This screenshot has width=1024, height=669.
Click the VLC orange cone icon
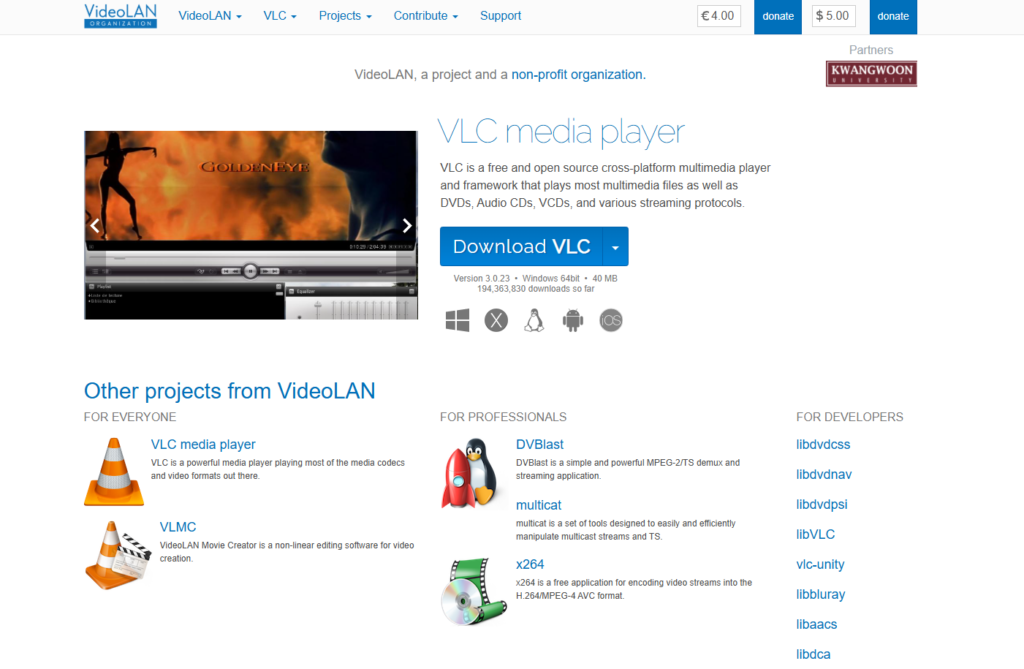pos(113,472)
